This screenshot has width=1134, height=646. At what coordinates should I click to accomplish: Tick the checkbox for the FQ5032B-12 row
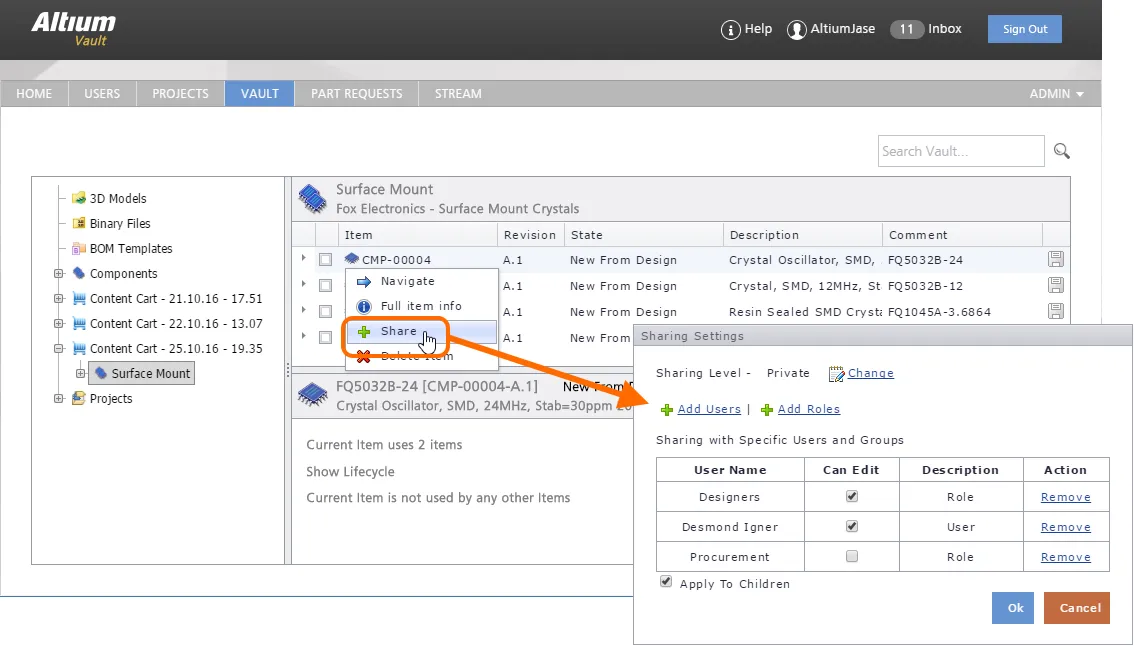(325, 285)
